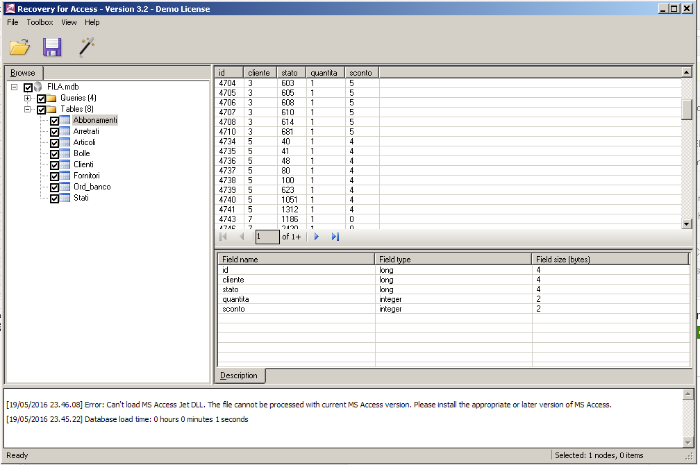Click the Database load time log line

pos(127,419)
